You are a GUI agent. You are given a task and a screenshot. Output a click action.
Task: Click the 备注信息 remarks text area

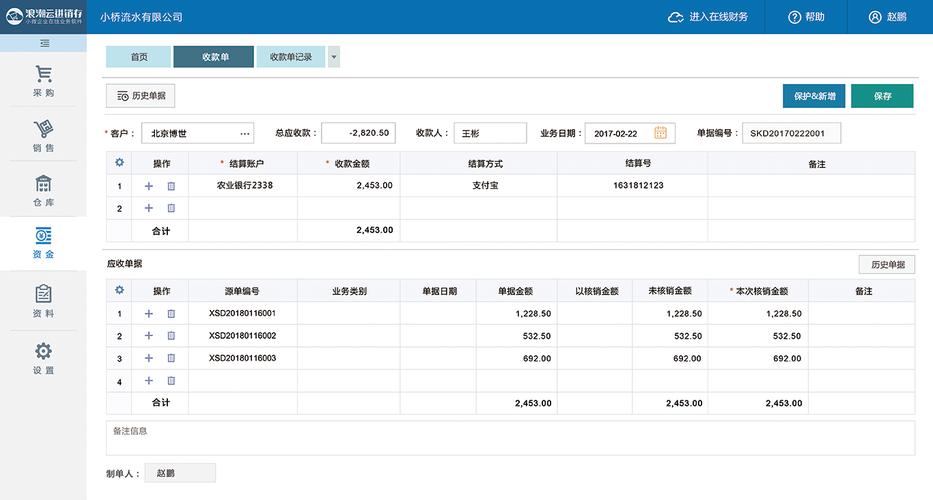coord(511,438)
